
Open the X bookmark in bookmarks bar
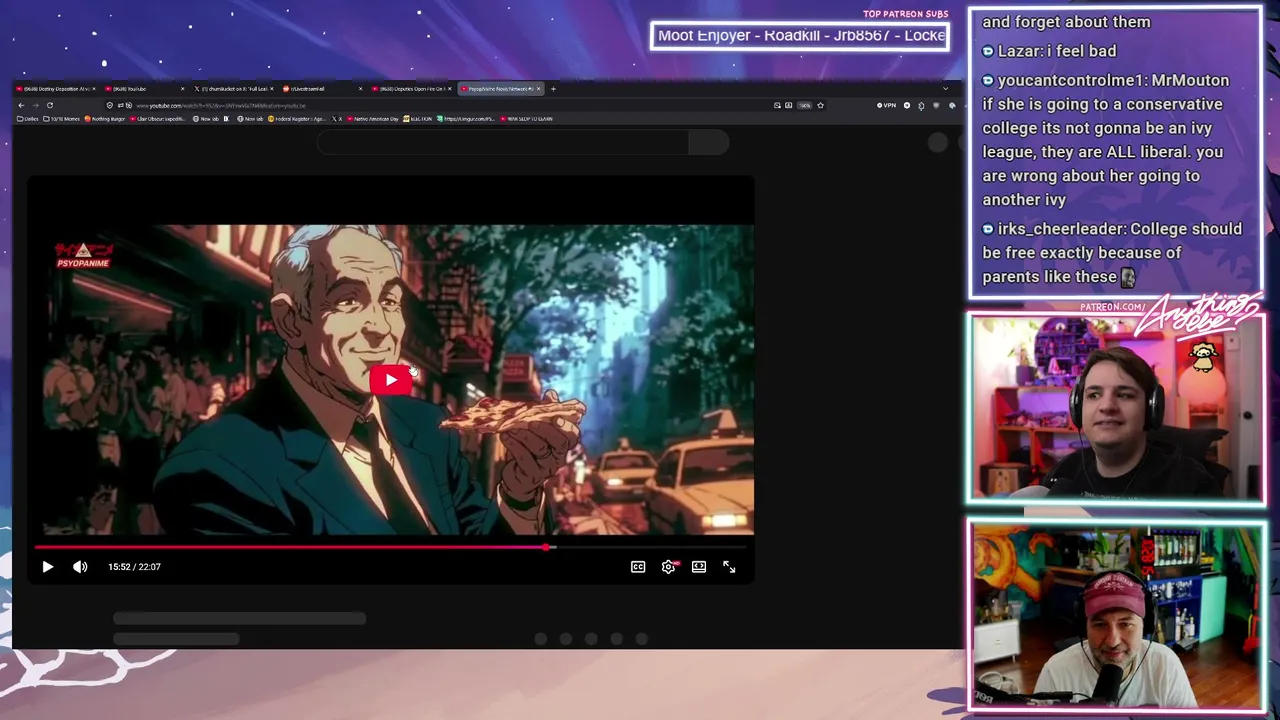point(338,119)
